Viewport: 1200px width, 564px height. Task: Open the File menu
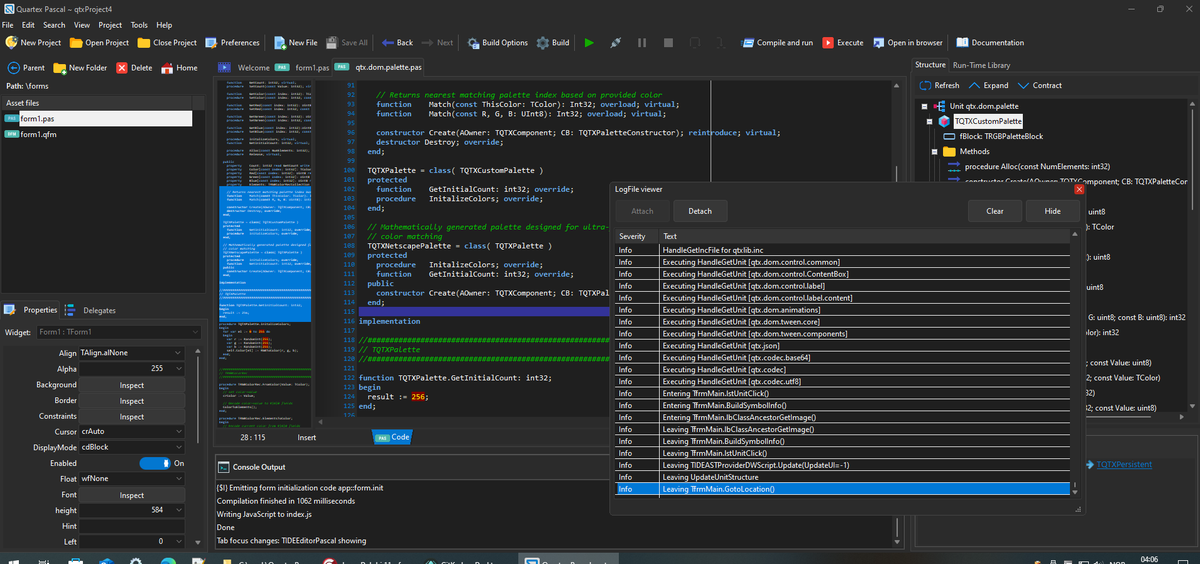coord(8,25)
